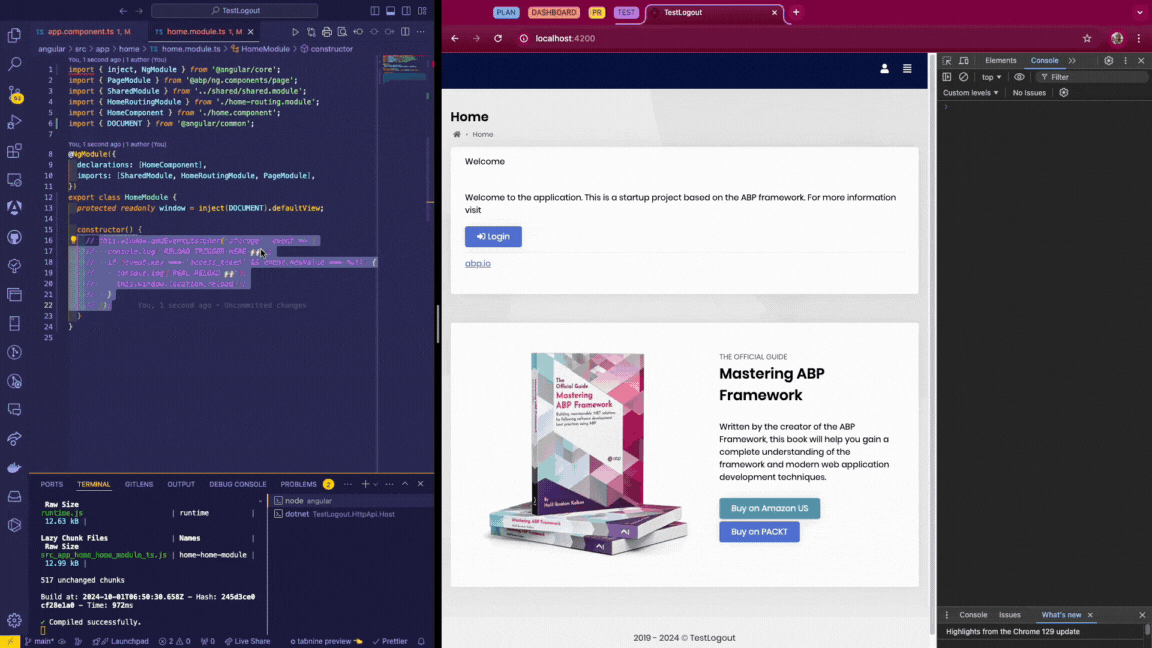Open the 'top' JavaScript context dropdown

[991, 77]
